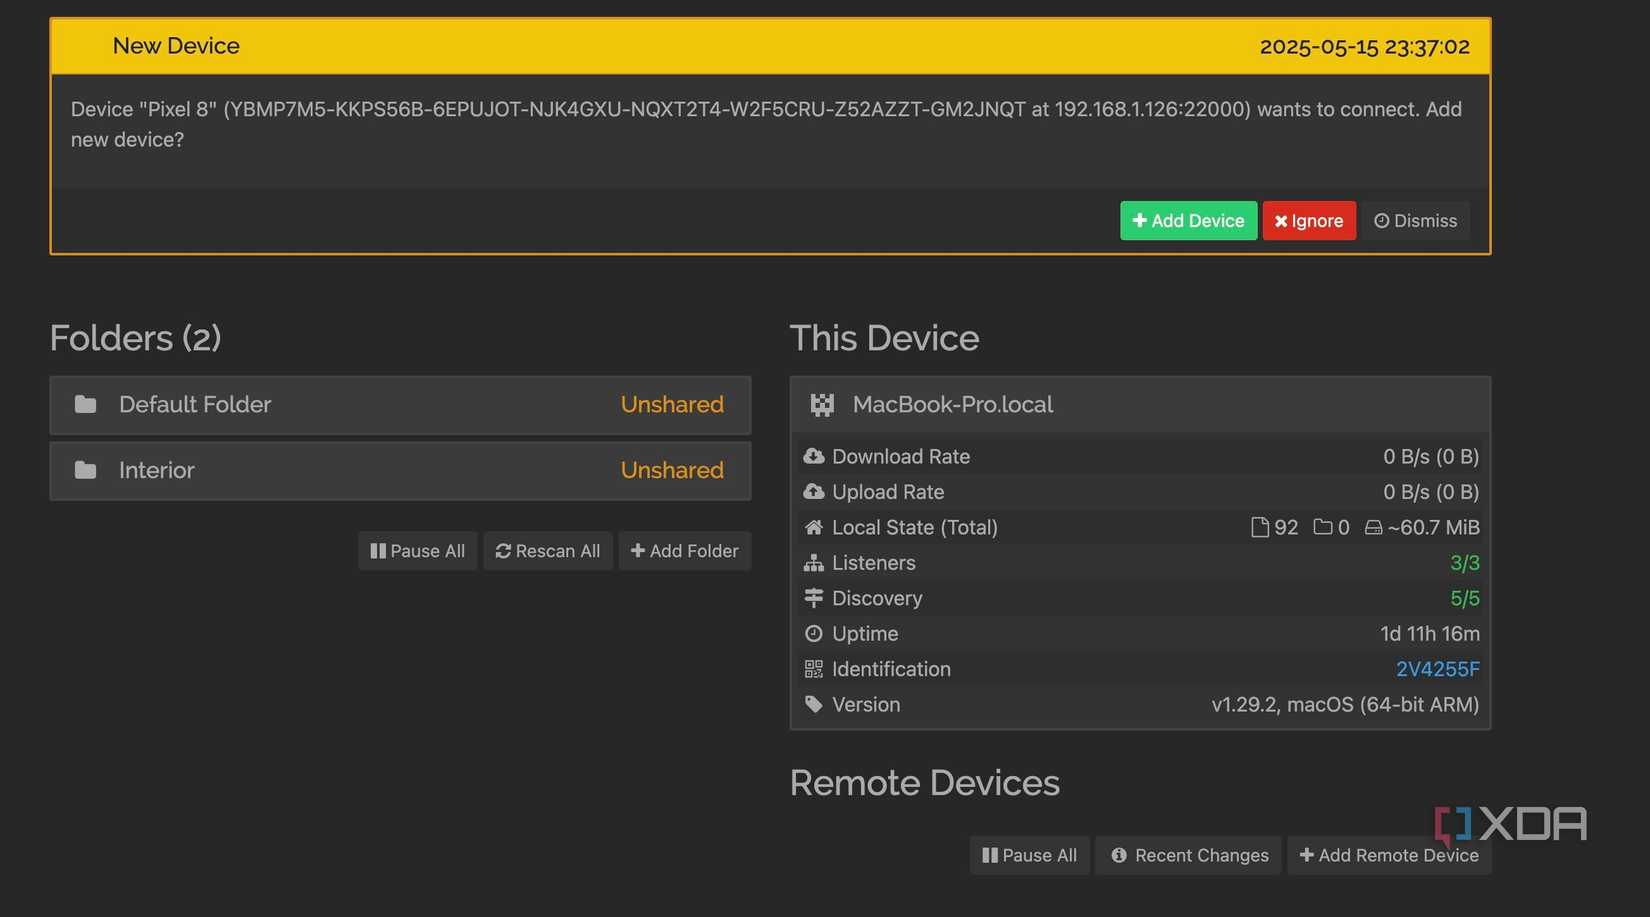This screenshot has height=917, width=1650.
Task: Add the Pixel 8 device
Action: (x=1188, y=220)
